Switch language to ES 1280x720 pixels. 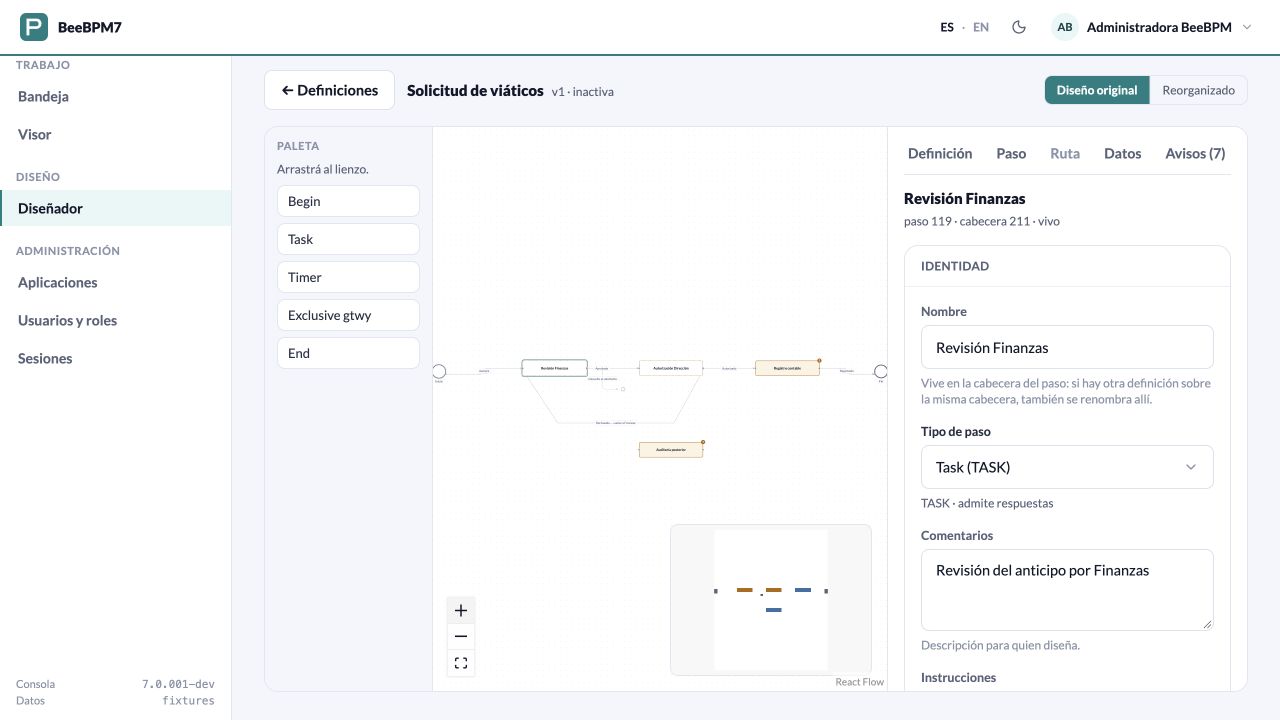[947, 27]
